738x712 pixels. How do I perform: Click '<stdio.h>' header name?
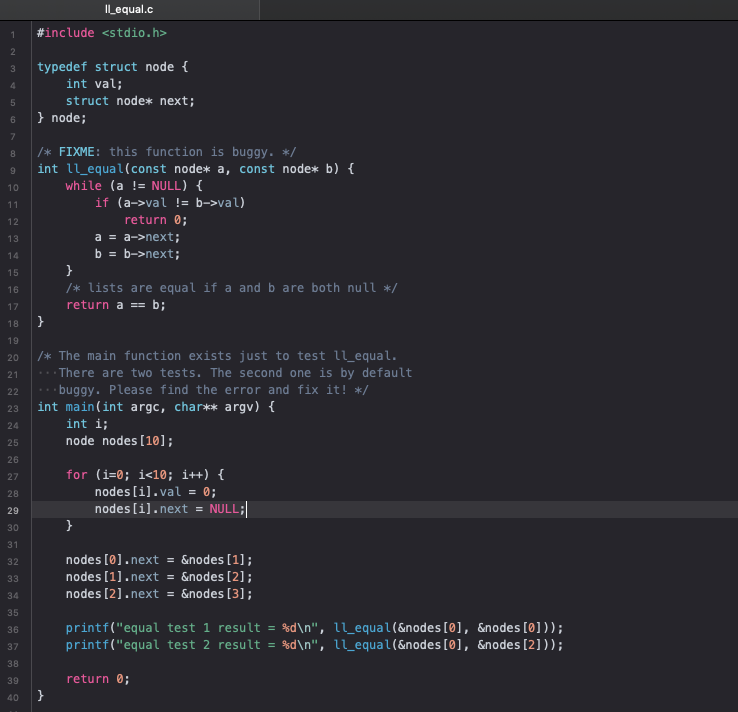tap(134, 33)
